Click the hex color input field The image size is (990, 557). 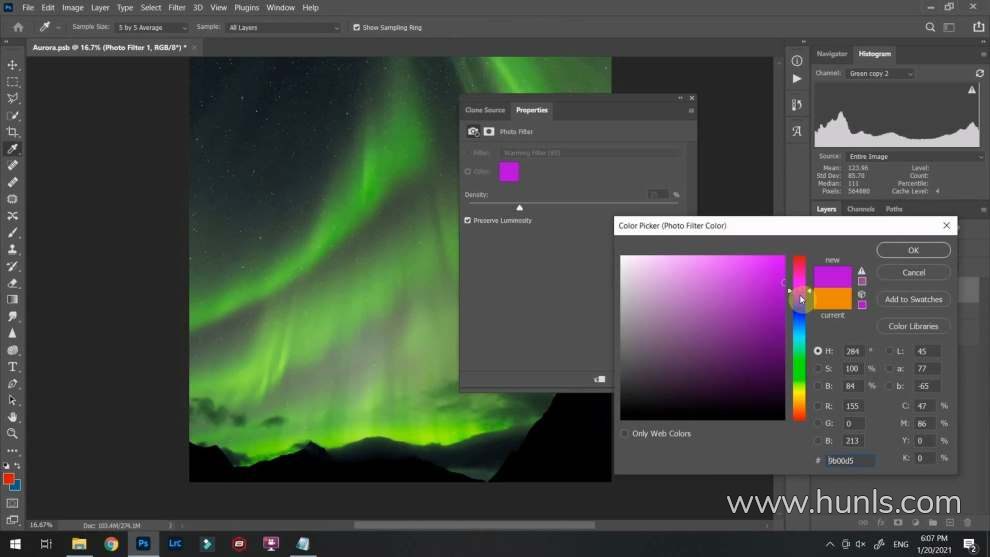click(x=850, y=461)
